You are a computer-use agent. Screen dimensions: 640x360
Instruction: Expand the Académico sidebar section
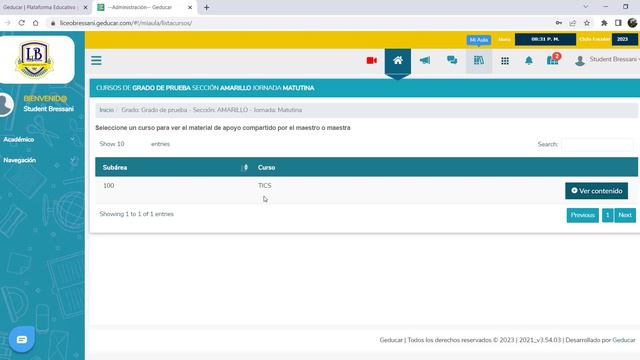pos(39,140)
